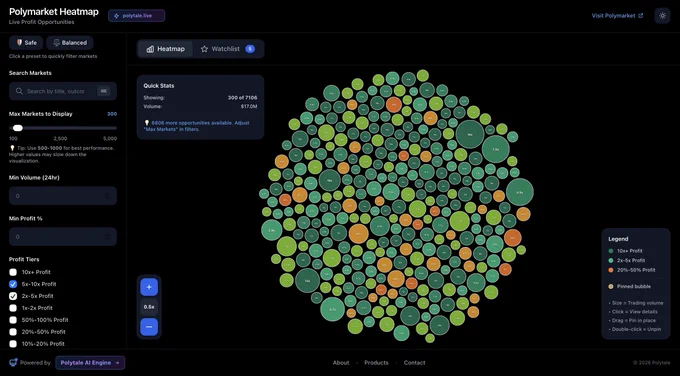Click the bar chart icon on Heatmap tab
680x376 pixels.
click(150, 49)
